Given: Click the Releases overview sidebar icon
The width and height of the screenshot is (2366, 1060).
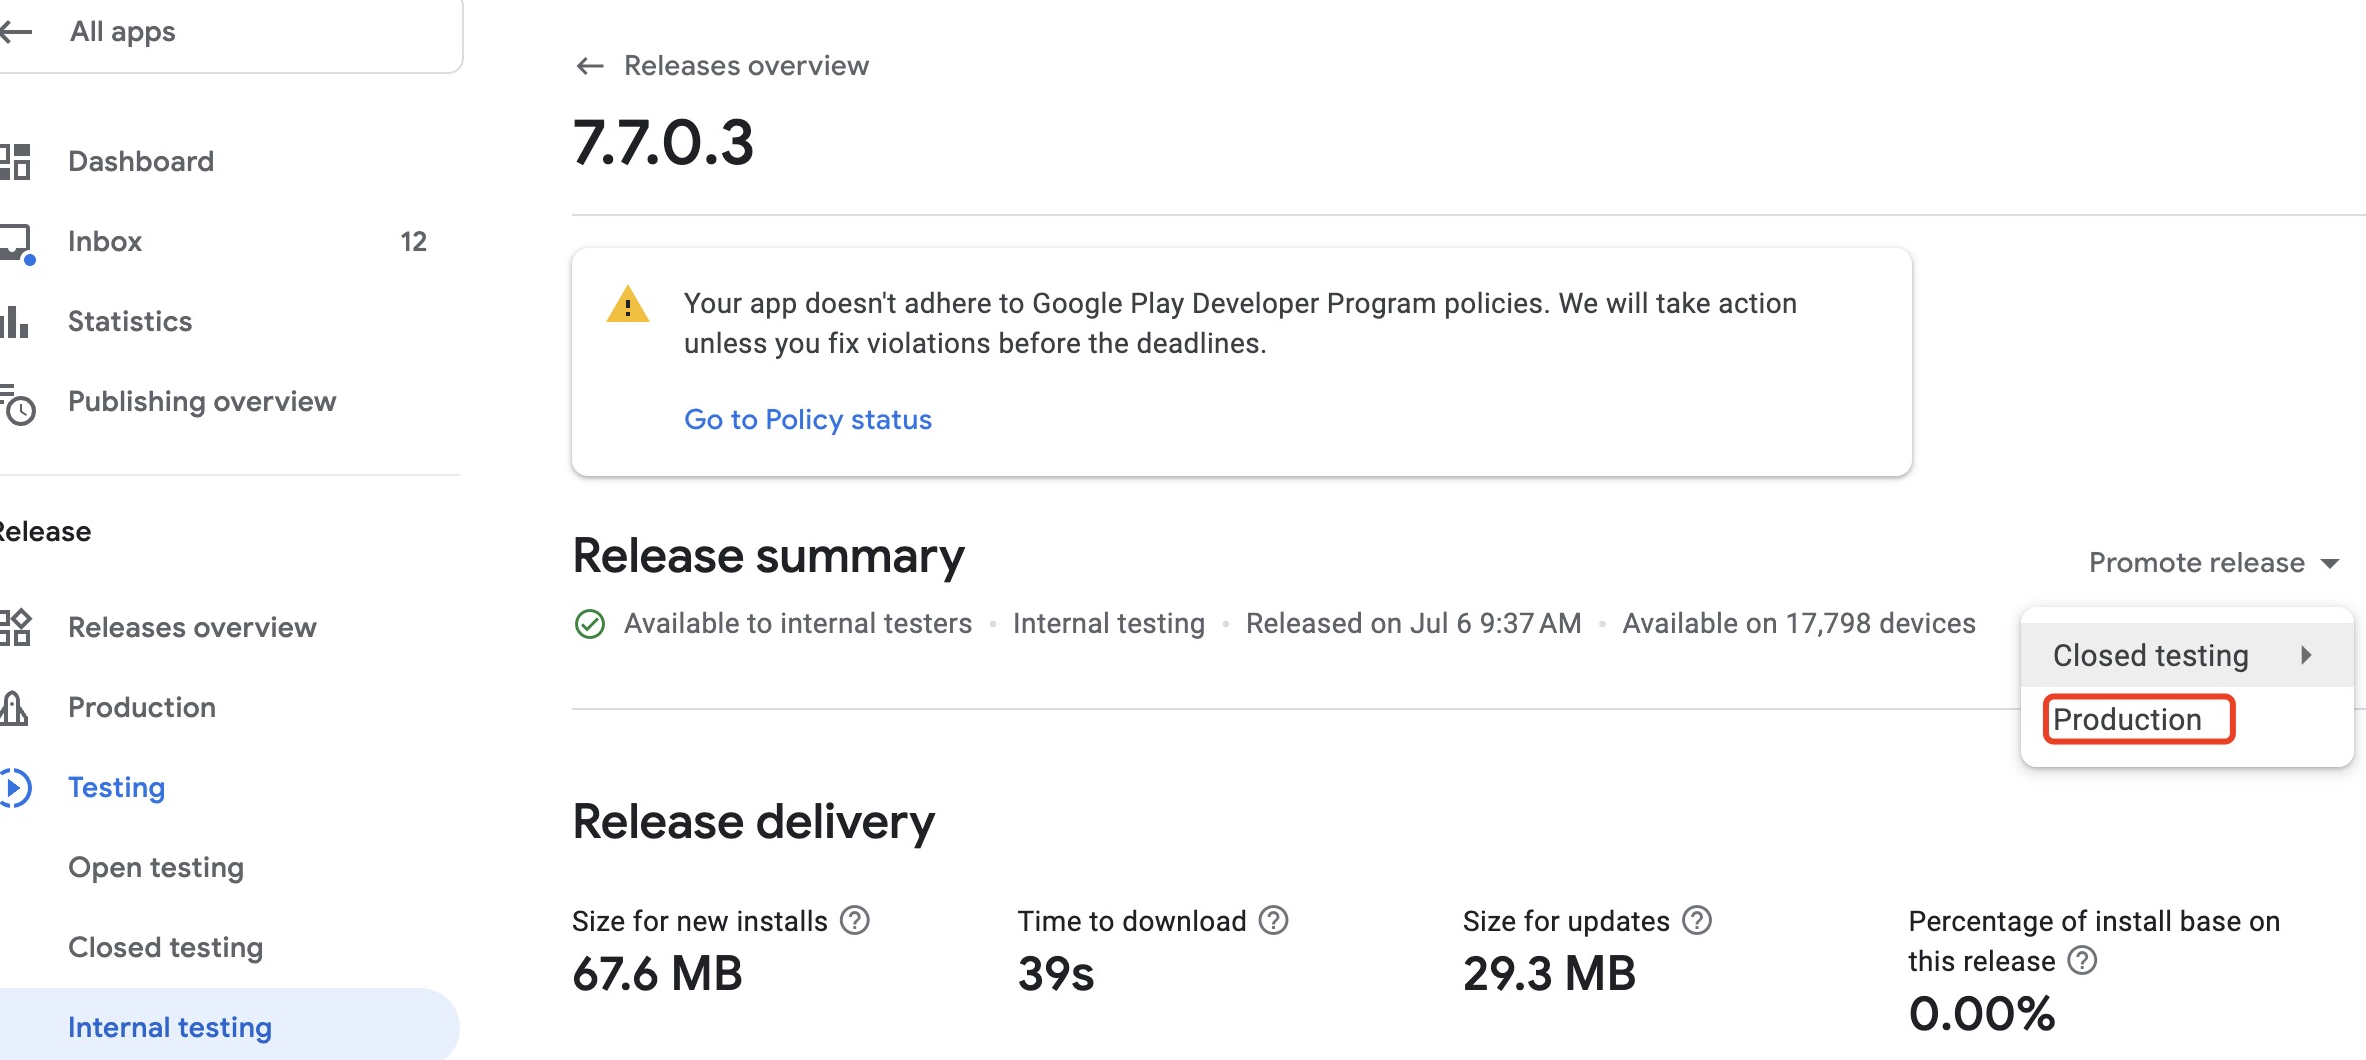Looking at the screenshot, I should [x=15, y=627].
